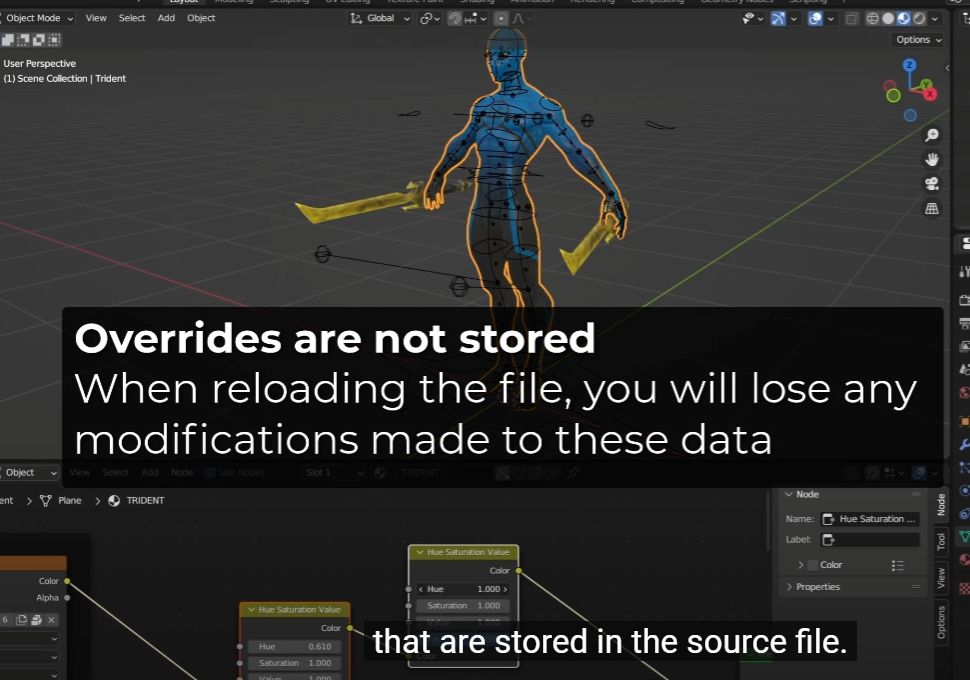The width and height of the screenshot is (970, 680).
Task: Open material properties tab icon
Action: [964, 560]
